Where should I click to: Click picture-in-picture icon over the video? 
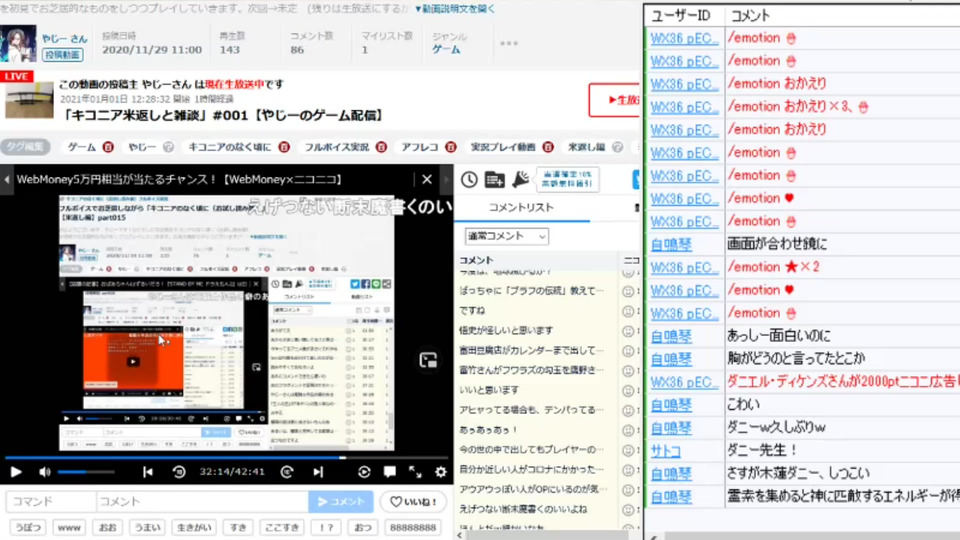[428, 360]
